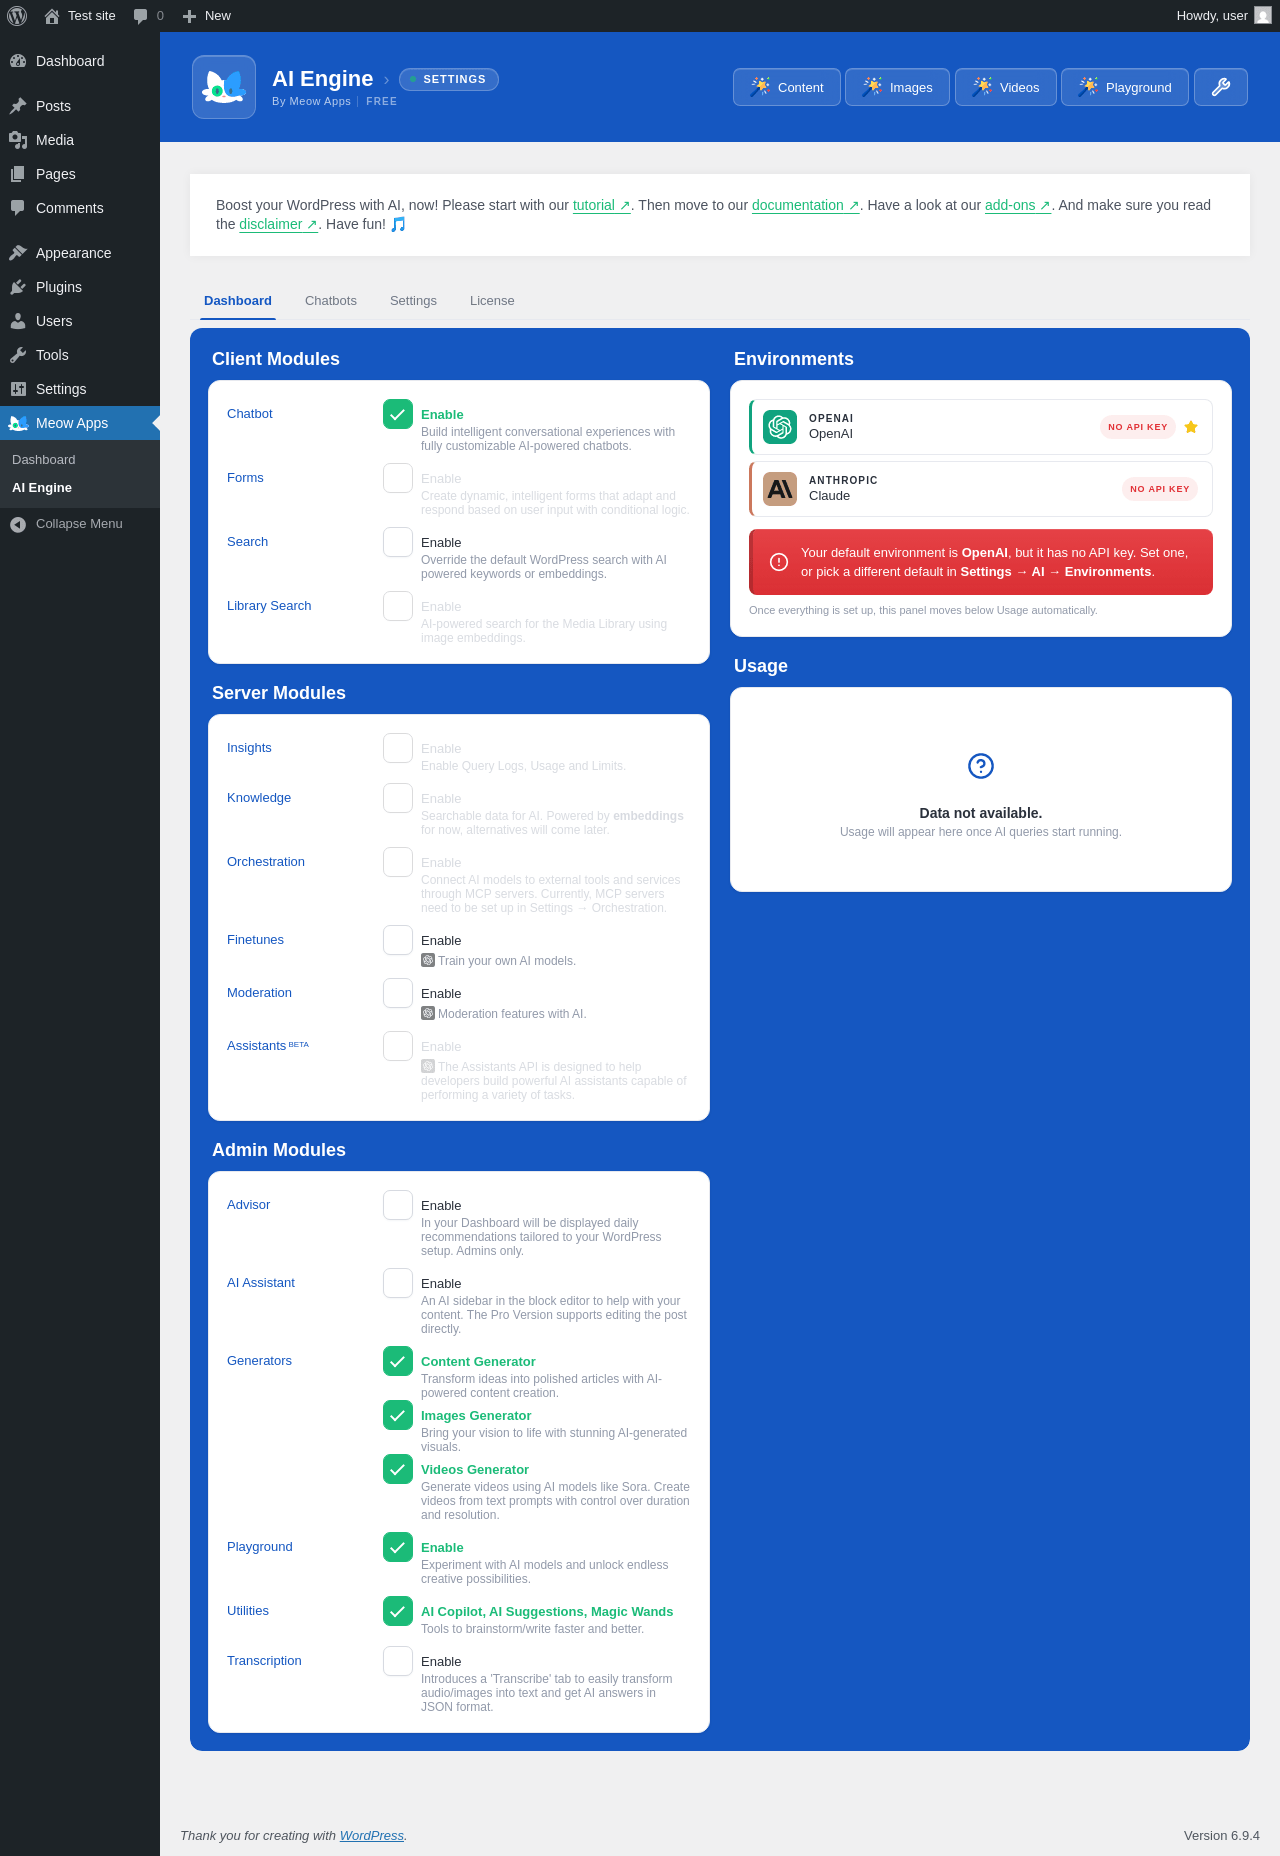This screenshot has height=1856, width=1280.
Task: Enable the AI Assistant checkbox
Action: click(x=398, y=1283)
